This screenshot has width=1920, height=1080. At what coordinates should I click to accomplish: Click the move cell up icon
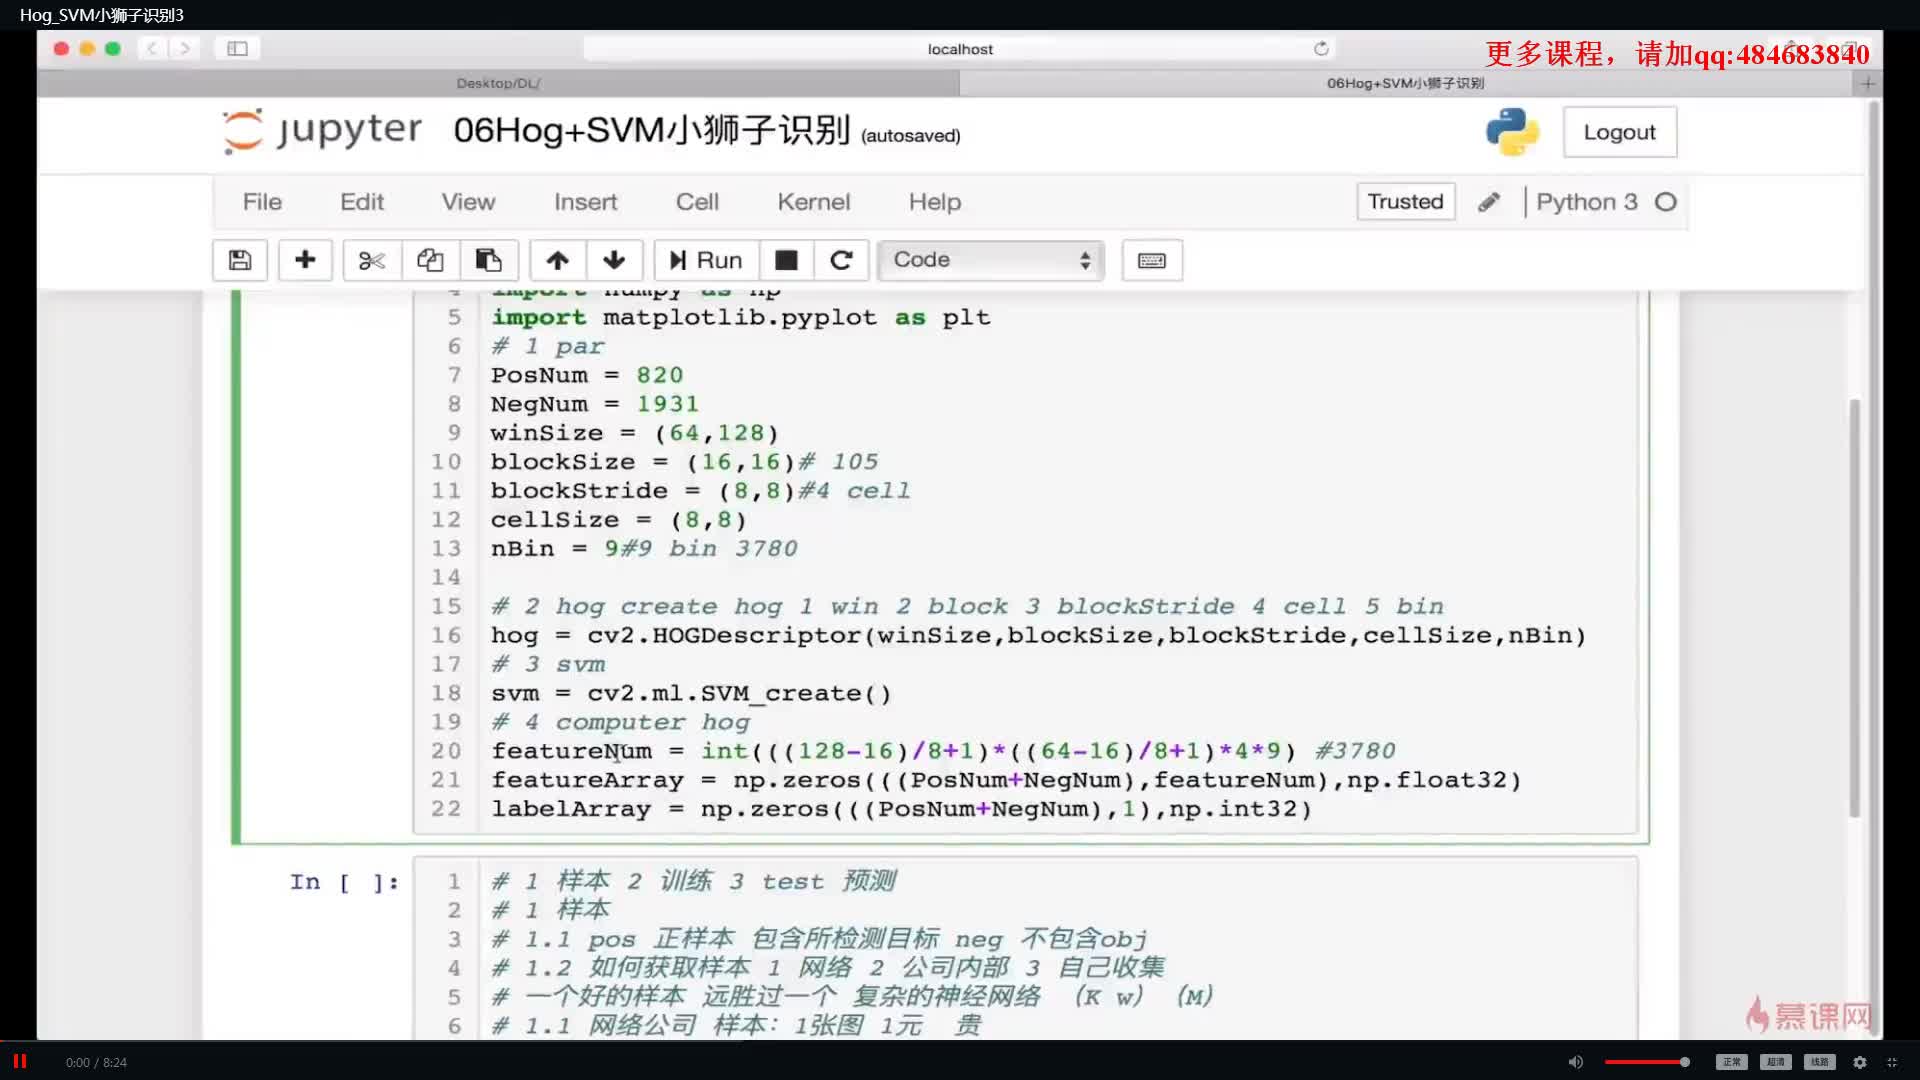[x=555, y=258]
